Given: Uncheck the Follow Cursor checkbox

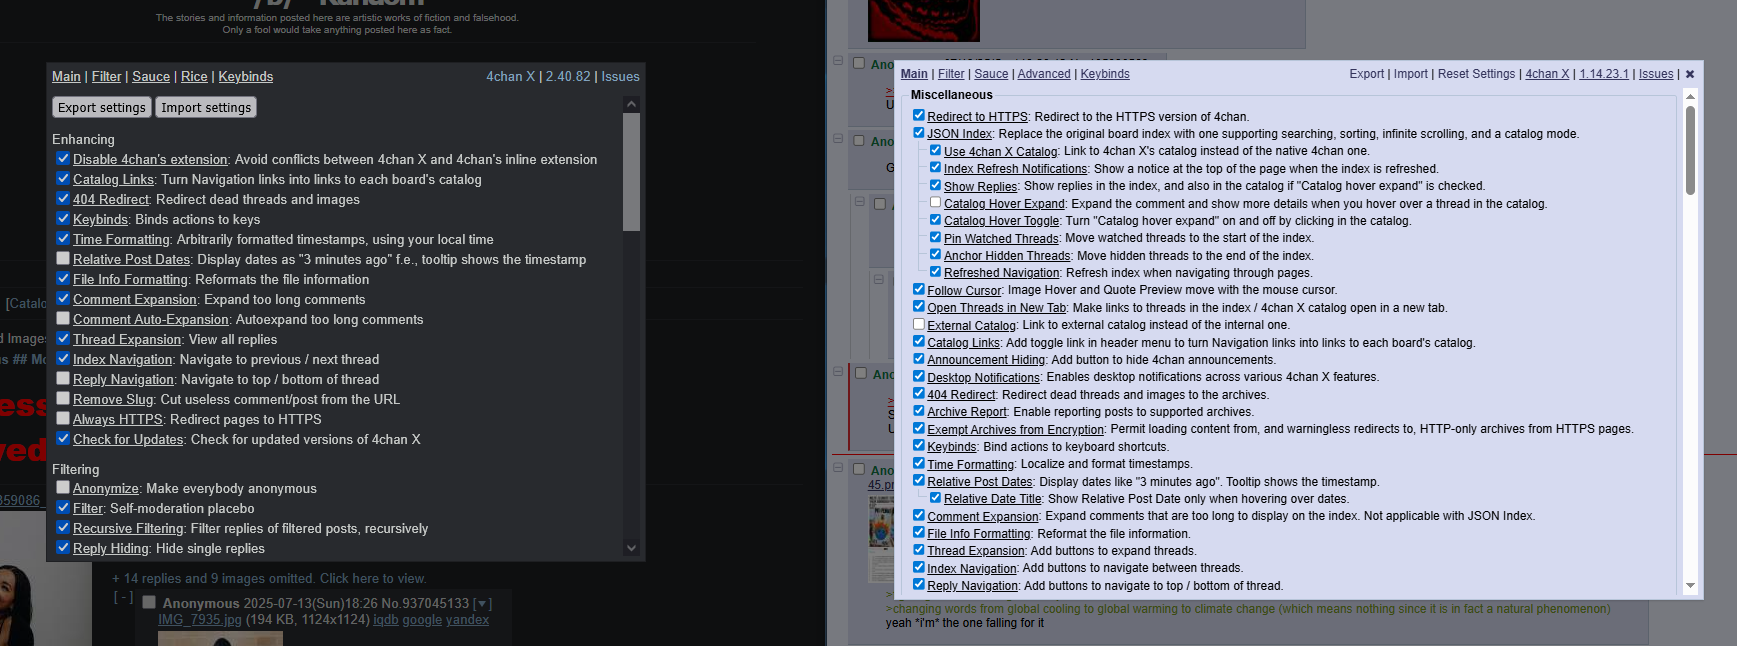Looking at the screenshot, I should tap(919, 289).
